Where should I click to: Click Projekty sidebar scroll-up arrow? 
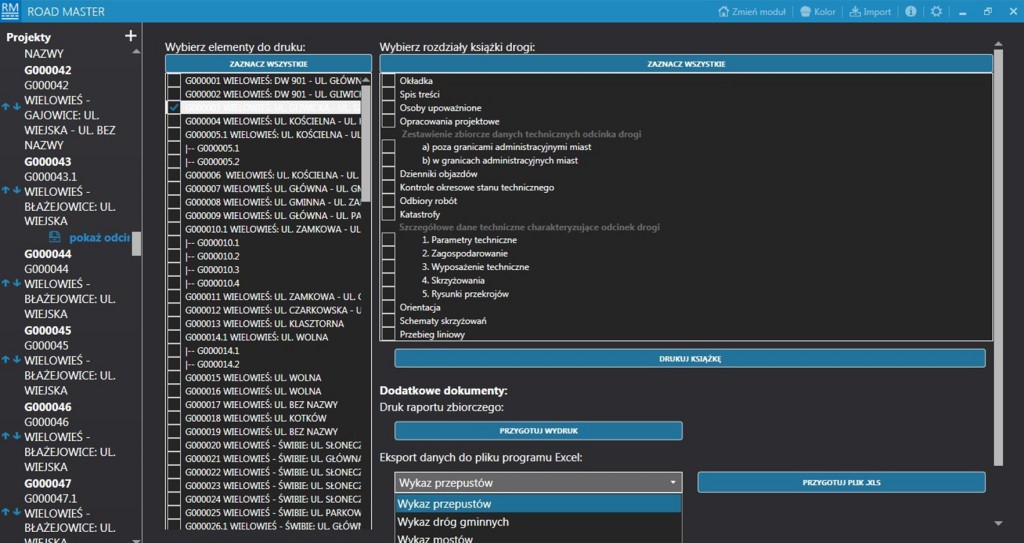pyautogui.click(x=136, y=52)
